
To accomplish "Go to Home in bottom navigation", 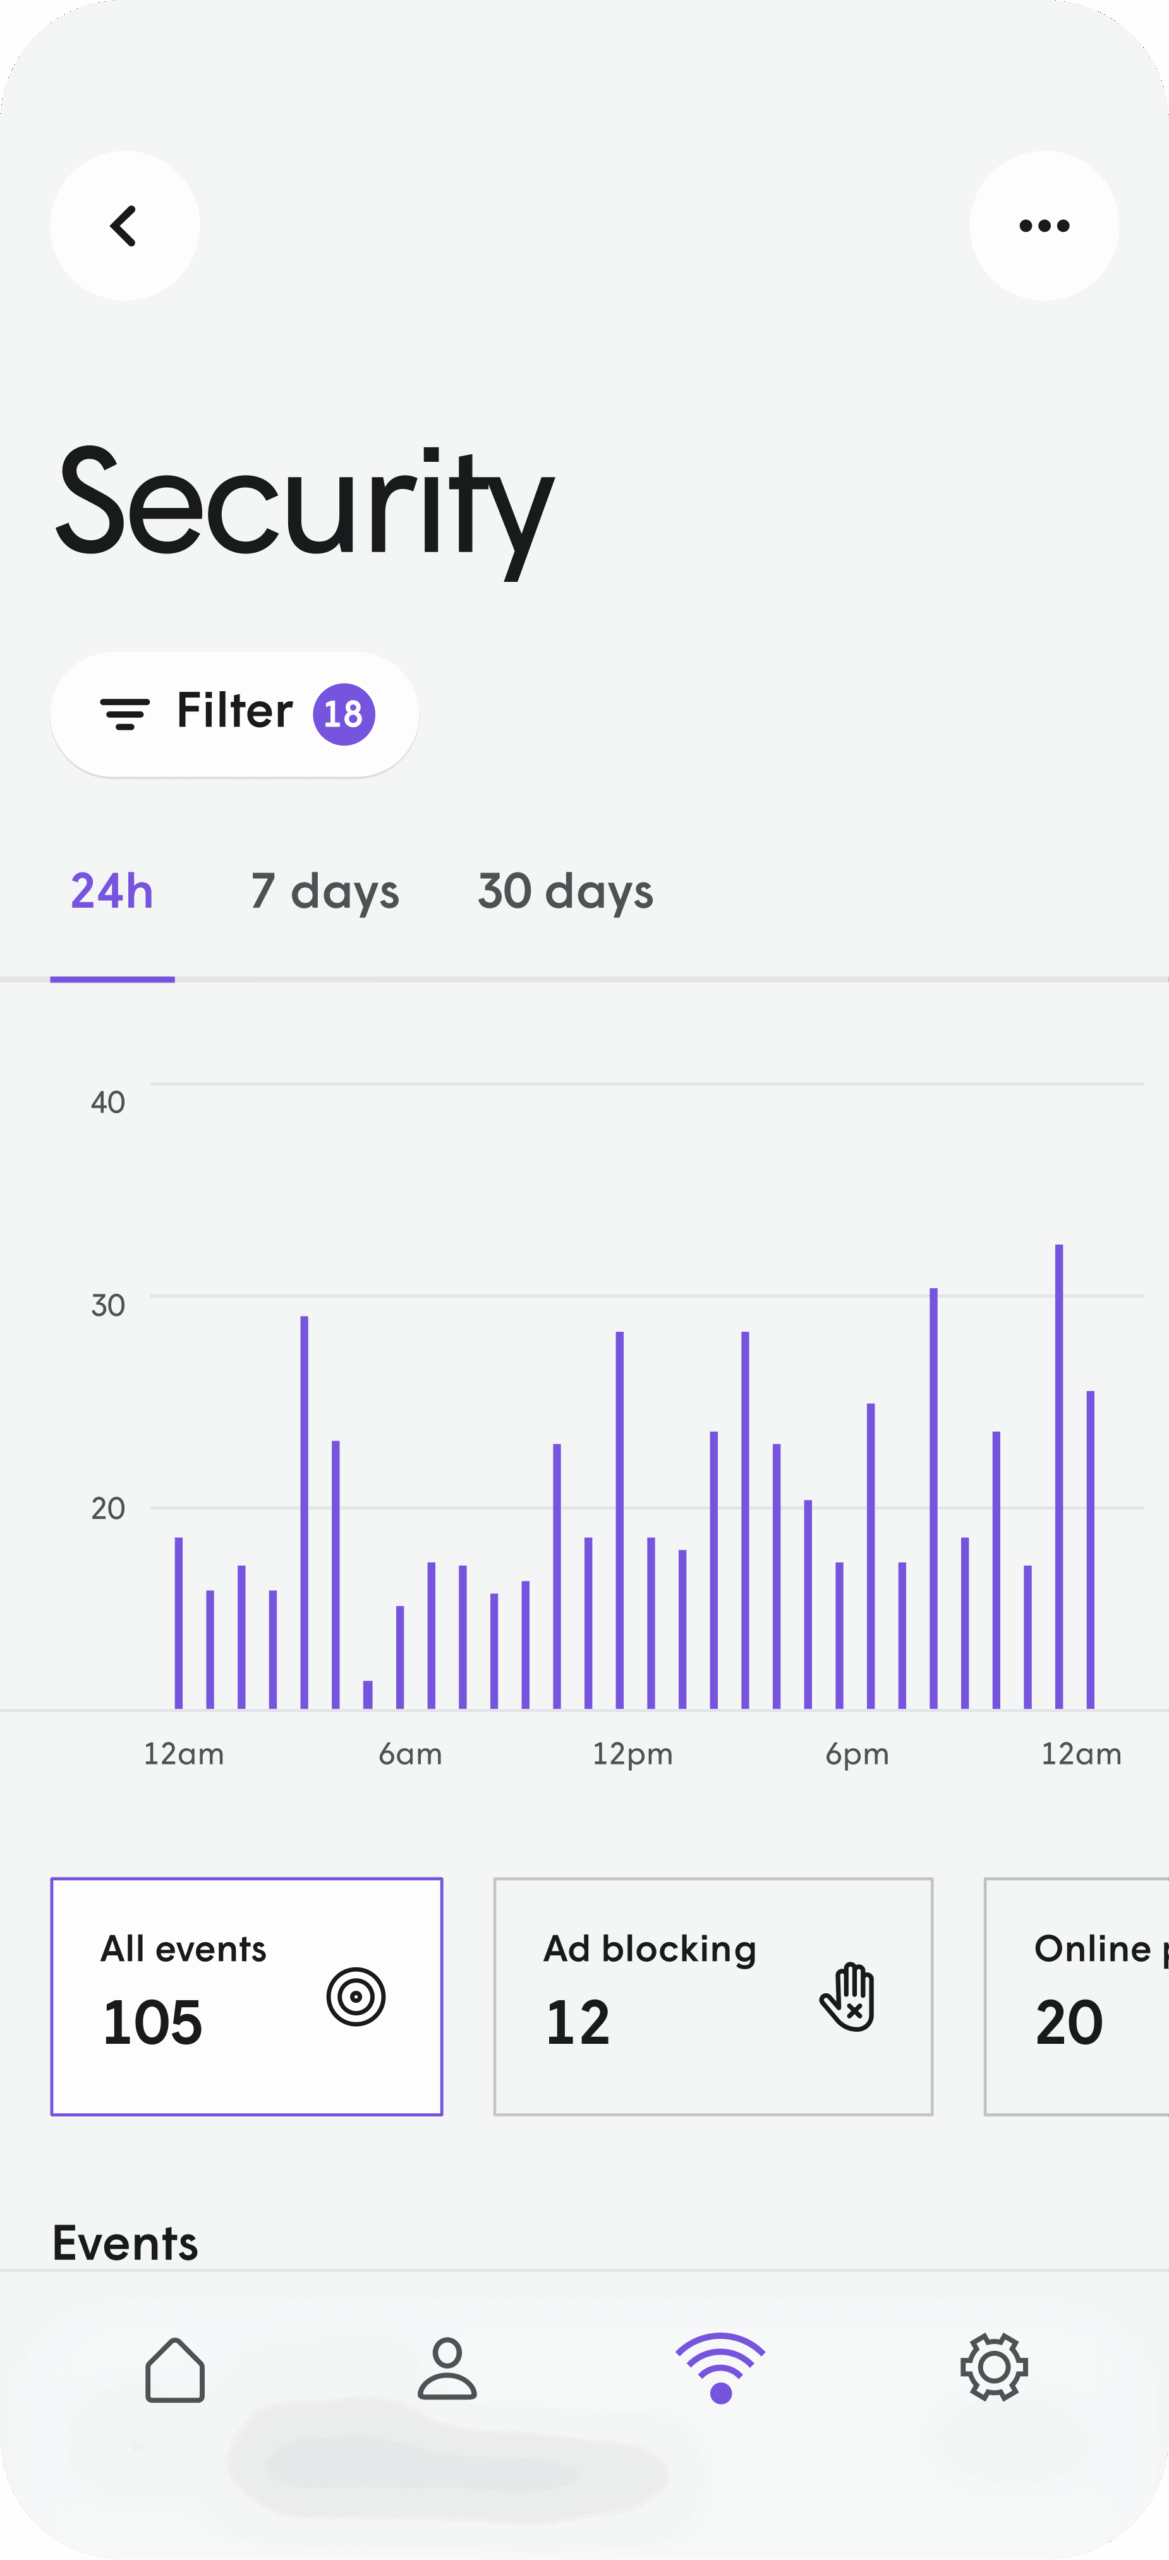I will click(x=175, y=2369).
